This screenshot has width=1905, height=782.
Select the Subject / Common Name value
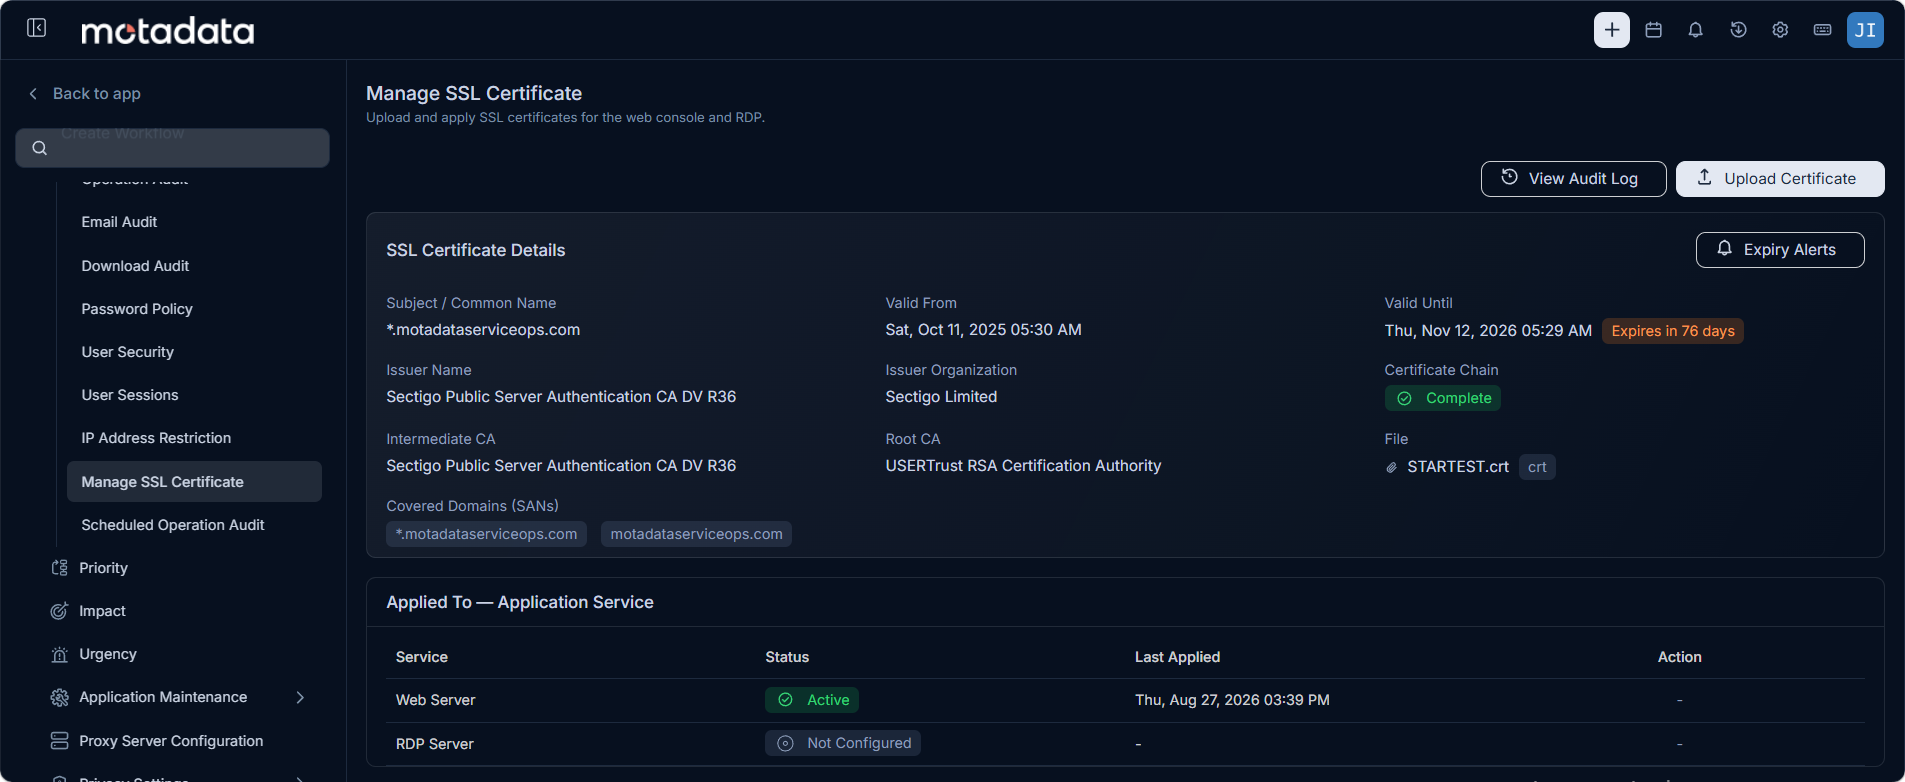click(483, 330)
